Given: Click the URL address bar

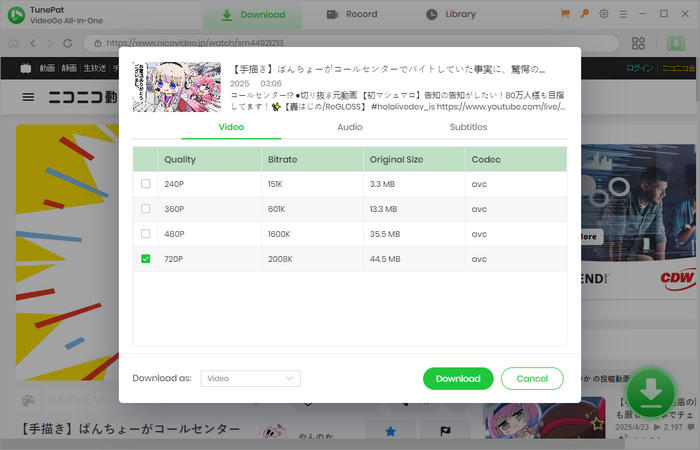Looking at the screenshot, I should 351,43.
